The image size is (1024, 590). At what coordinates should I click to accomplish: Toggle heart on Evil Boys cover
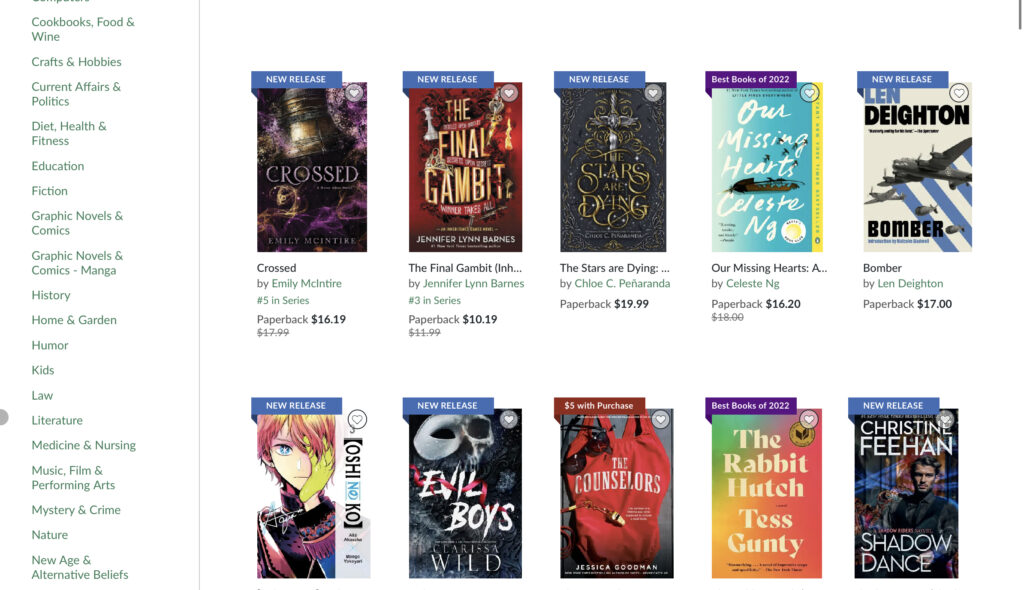509,419
